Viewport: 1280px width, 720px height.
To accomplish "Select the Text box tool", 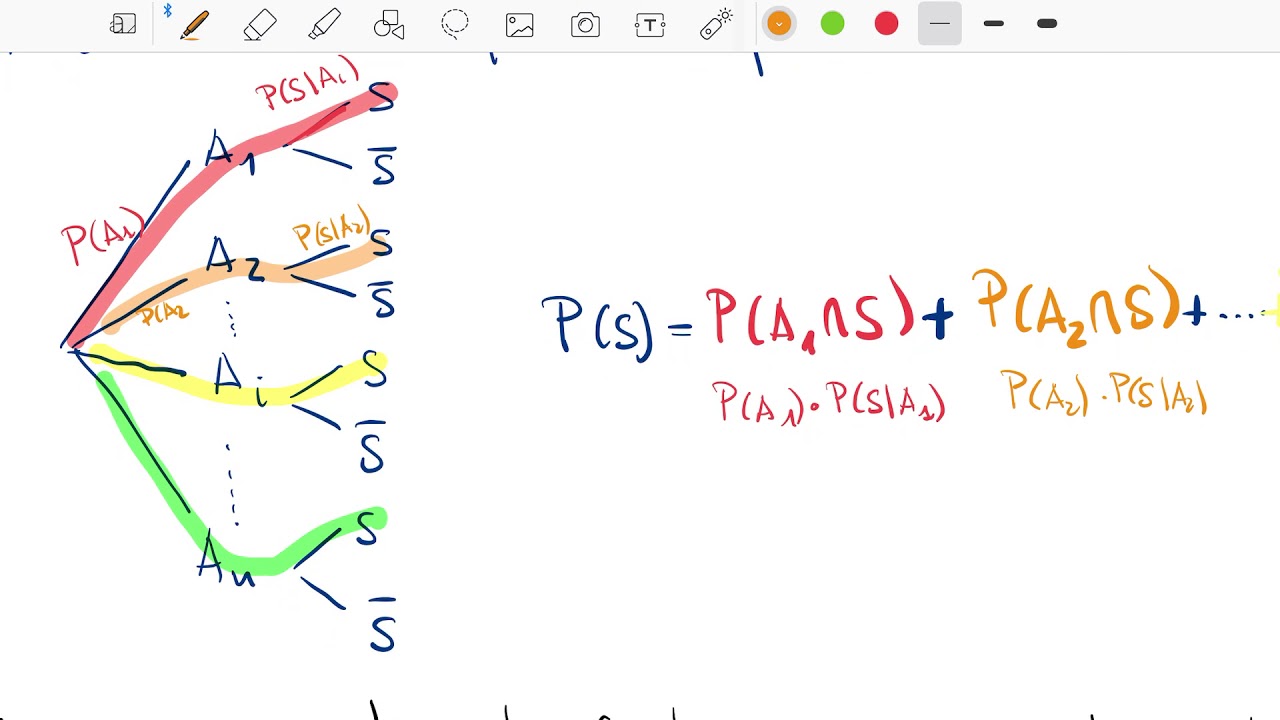I will click(x=650, y=25).
